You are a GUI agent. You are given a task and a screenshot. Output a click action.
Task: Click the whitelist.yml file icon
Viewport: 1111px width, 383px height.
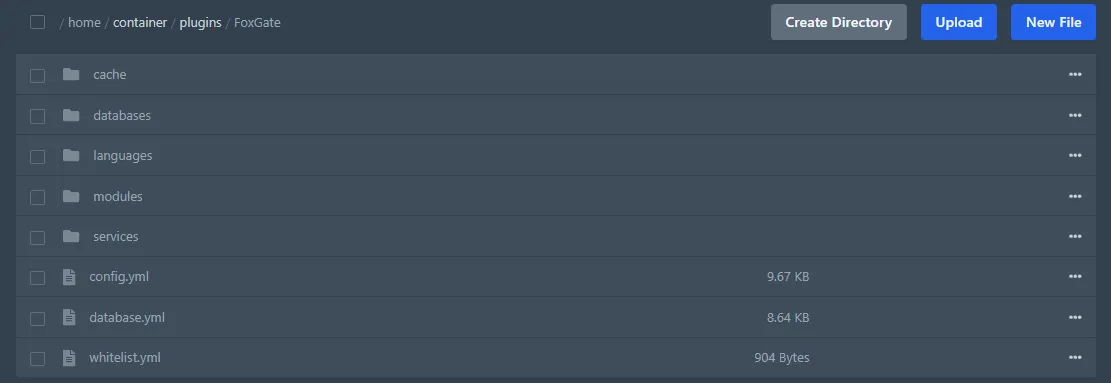(69, 358)
